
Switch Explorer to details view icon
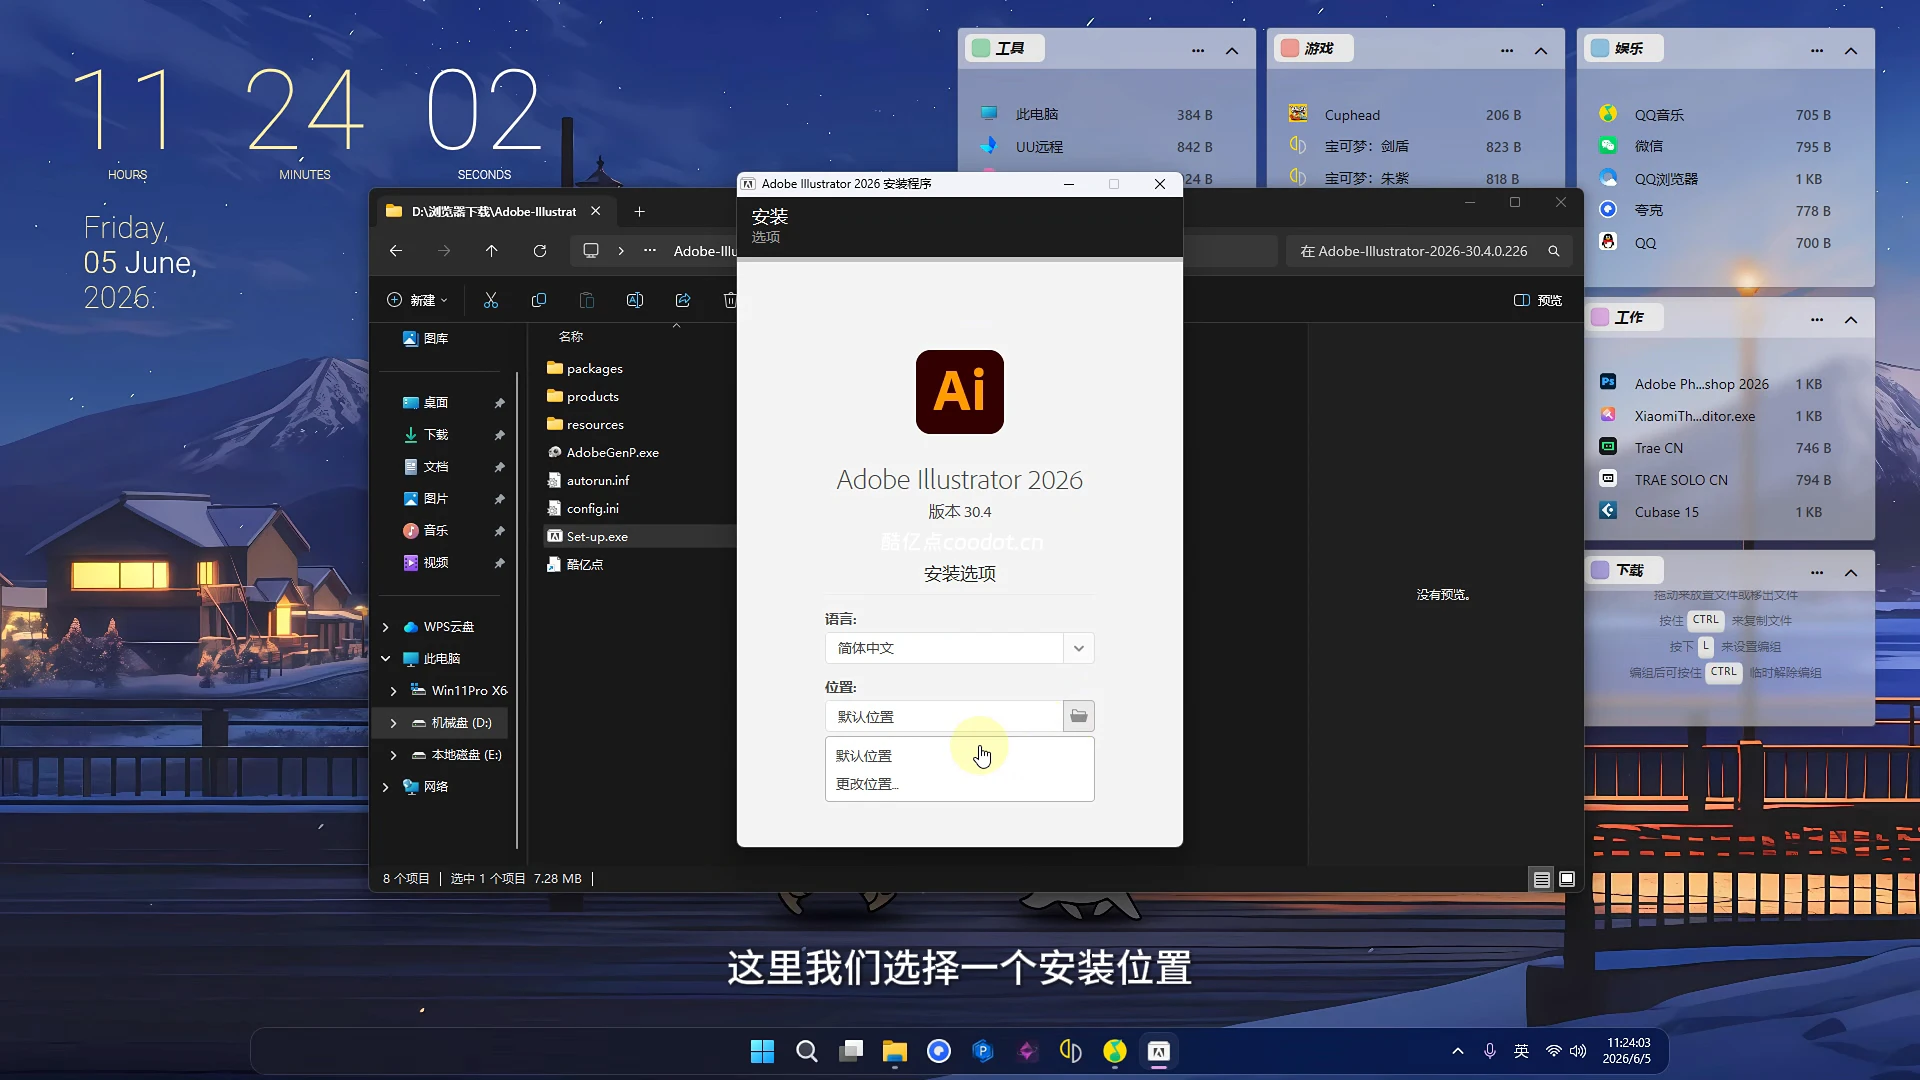[x=1541, y=879]
